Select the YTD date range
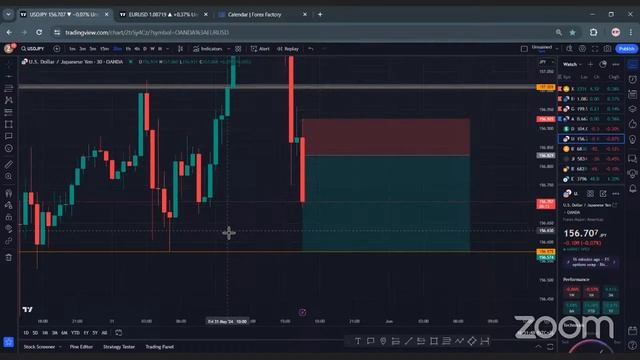Viewport: 640px width, 360px height. pos(75,333)
